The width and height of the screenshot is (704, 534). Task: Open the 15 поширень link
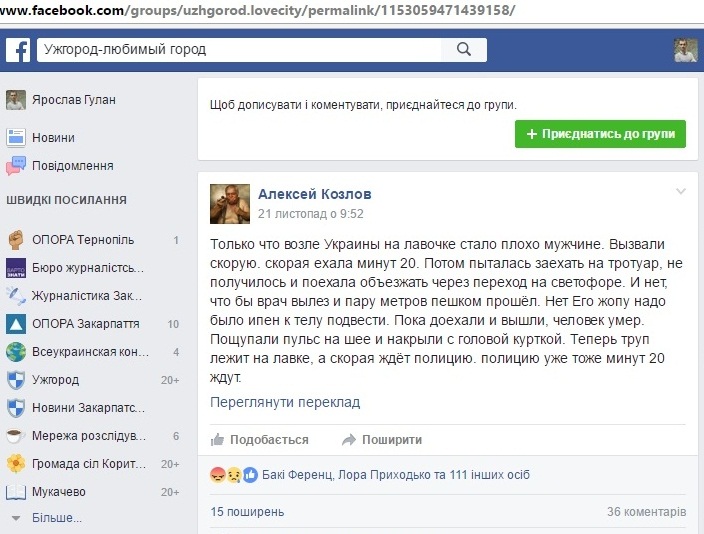tap(247, 512)
